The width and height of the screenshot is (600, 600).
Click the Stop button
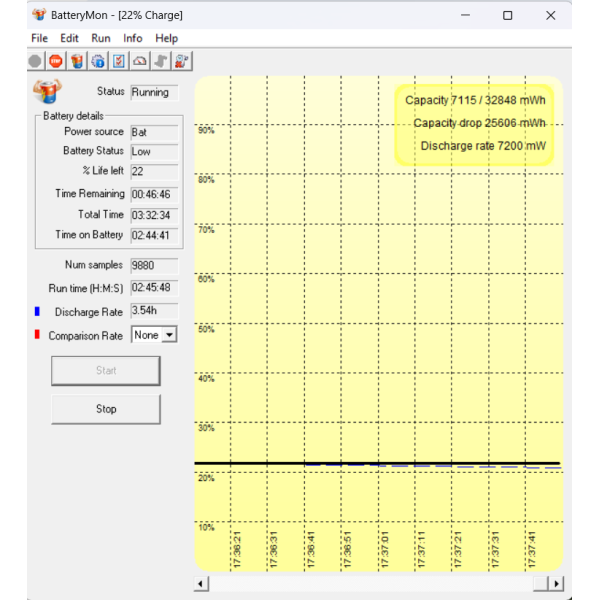pos(106,409)
